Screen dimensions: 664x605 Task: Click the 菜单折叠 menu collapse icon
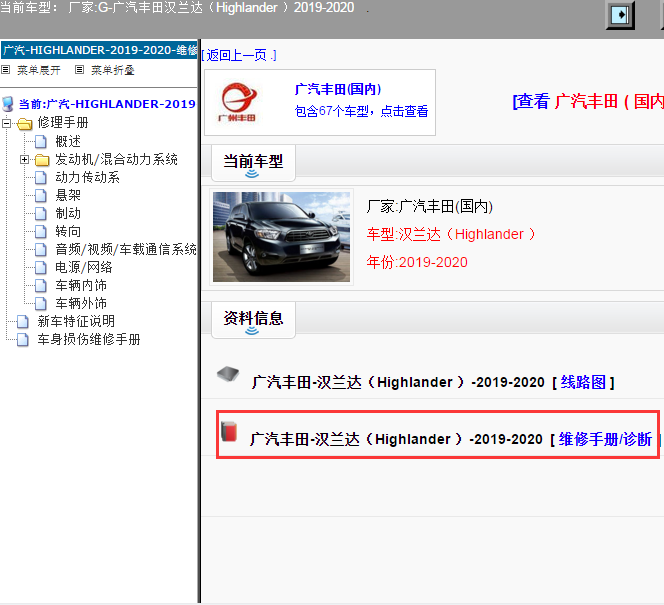tap(79, 69)
